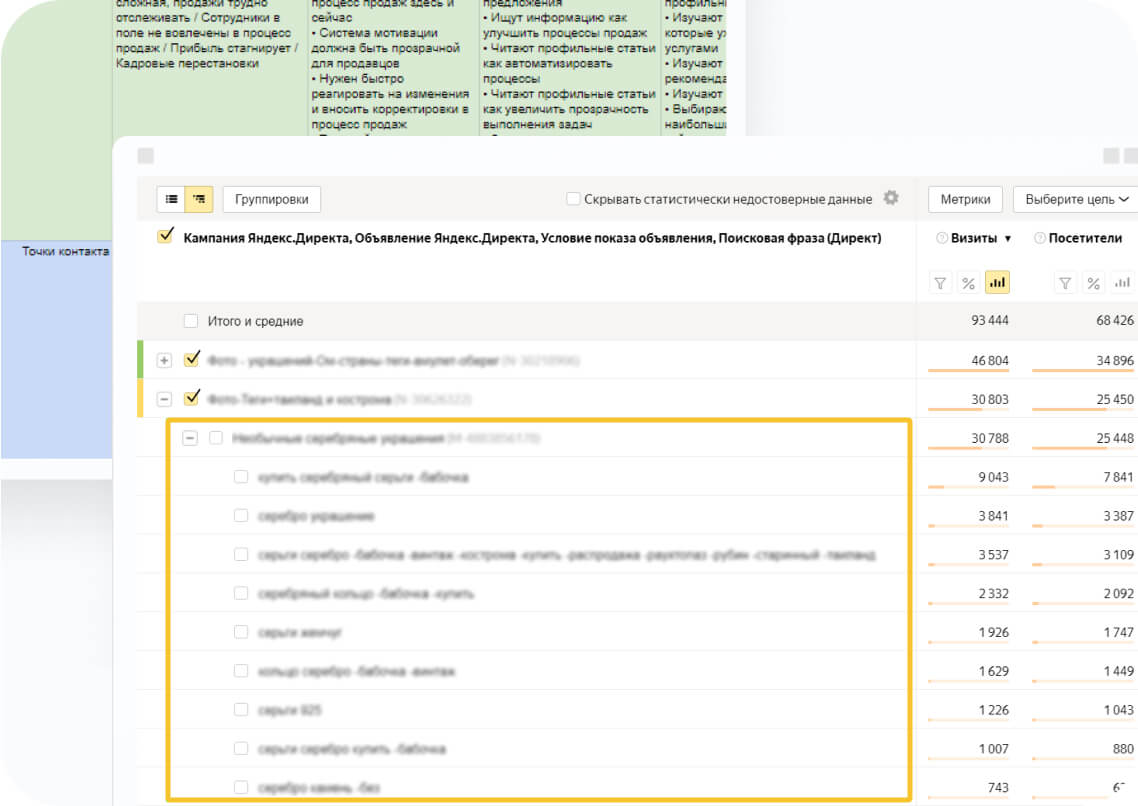This screenshot has width=1138, height=806.
Task: Check the 'Итого и средние' checkbox
Action: pyautogui.click(x=191, y=321)
